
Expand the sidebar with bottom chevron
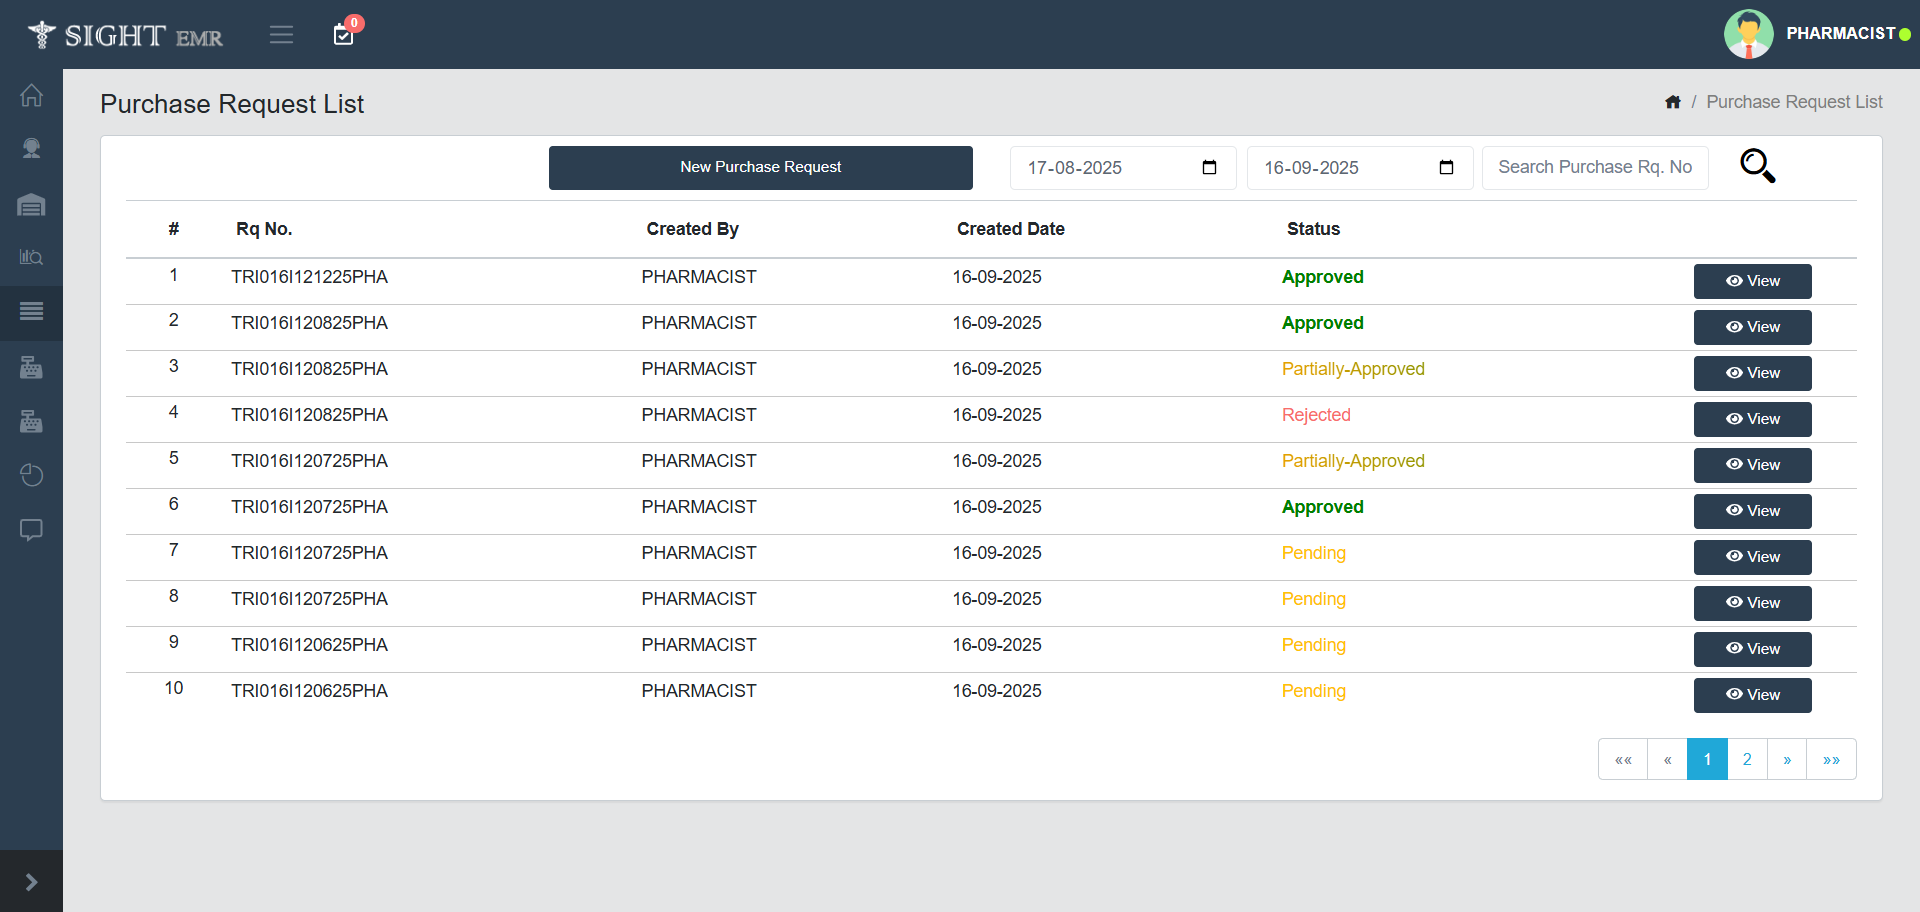point(31,881)
